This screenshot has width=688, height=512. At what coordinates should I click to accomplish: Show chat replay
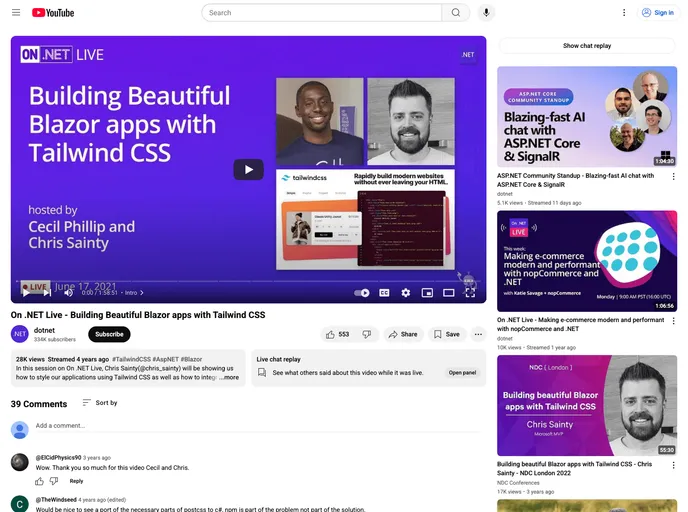click(x=587, y=46)
